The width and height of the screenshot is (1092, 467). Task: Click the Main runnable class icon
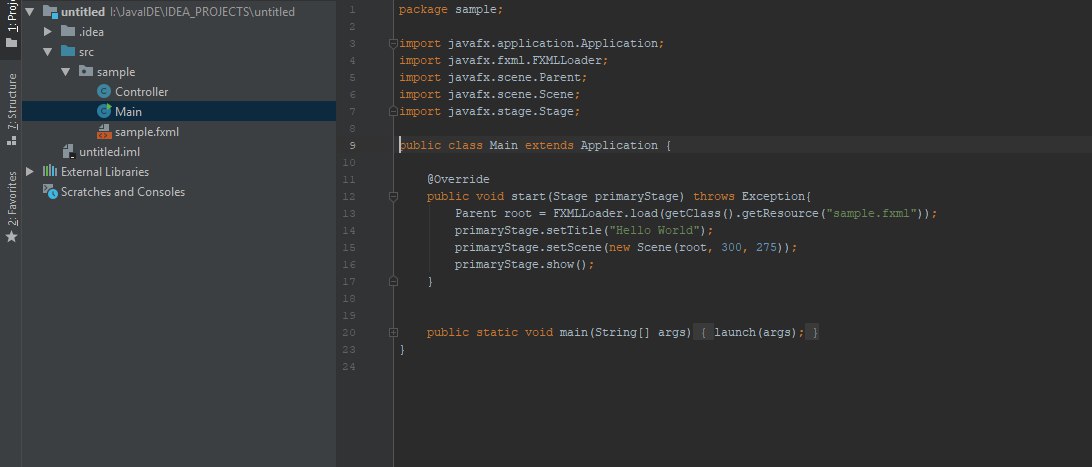[104, 111]
